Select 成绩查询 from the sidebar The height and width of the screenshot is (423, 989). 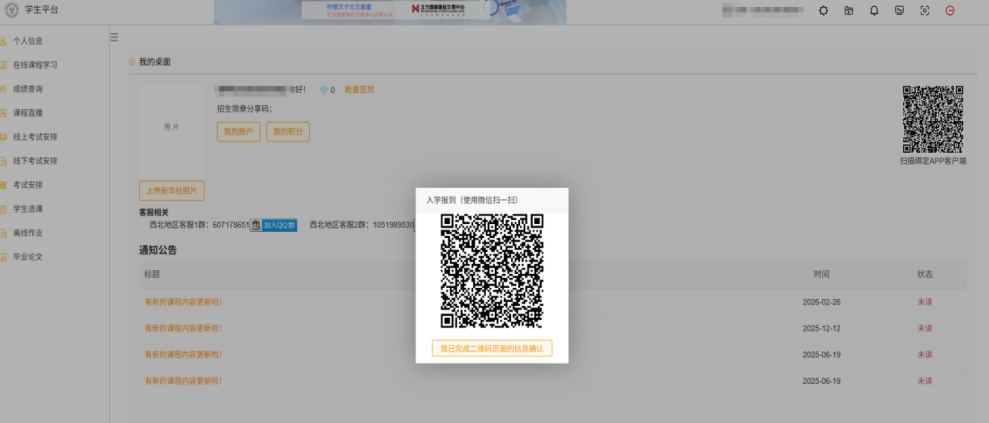28,89
